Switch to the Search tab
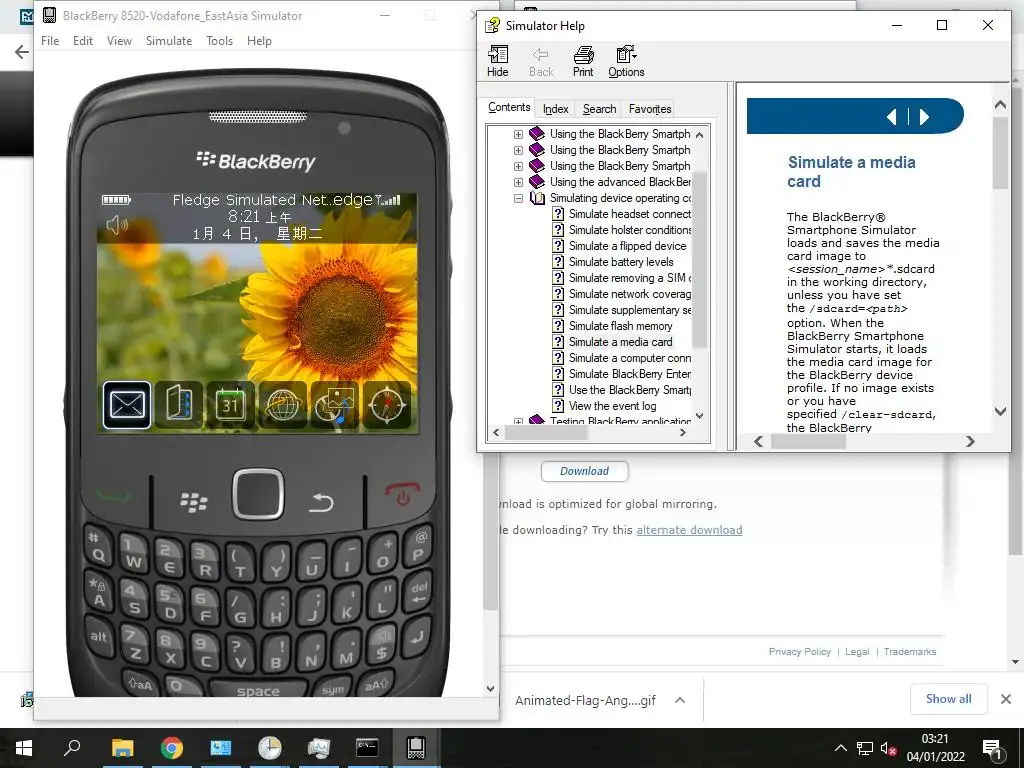Image resolution: width=1024 pixels, height=768 pixels. pos(600,109)
